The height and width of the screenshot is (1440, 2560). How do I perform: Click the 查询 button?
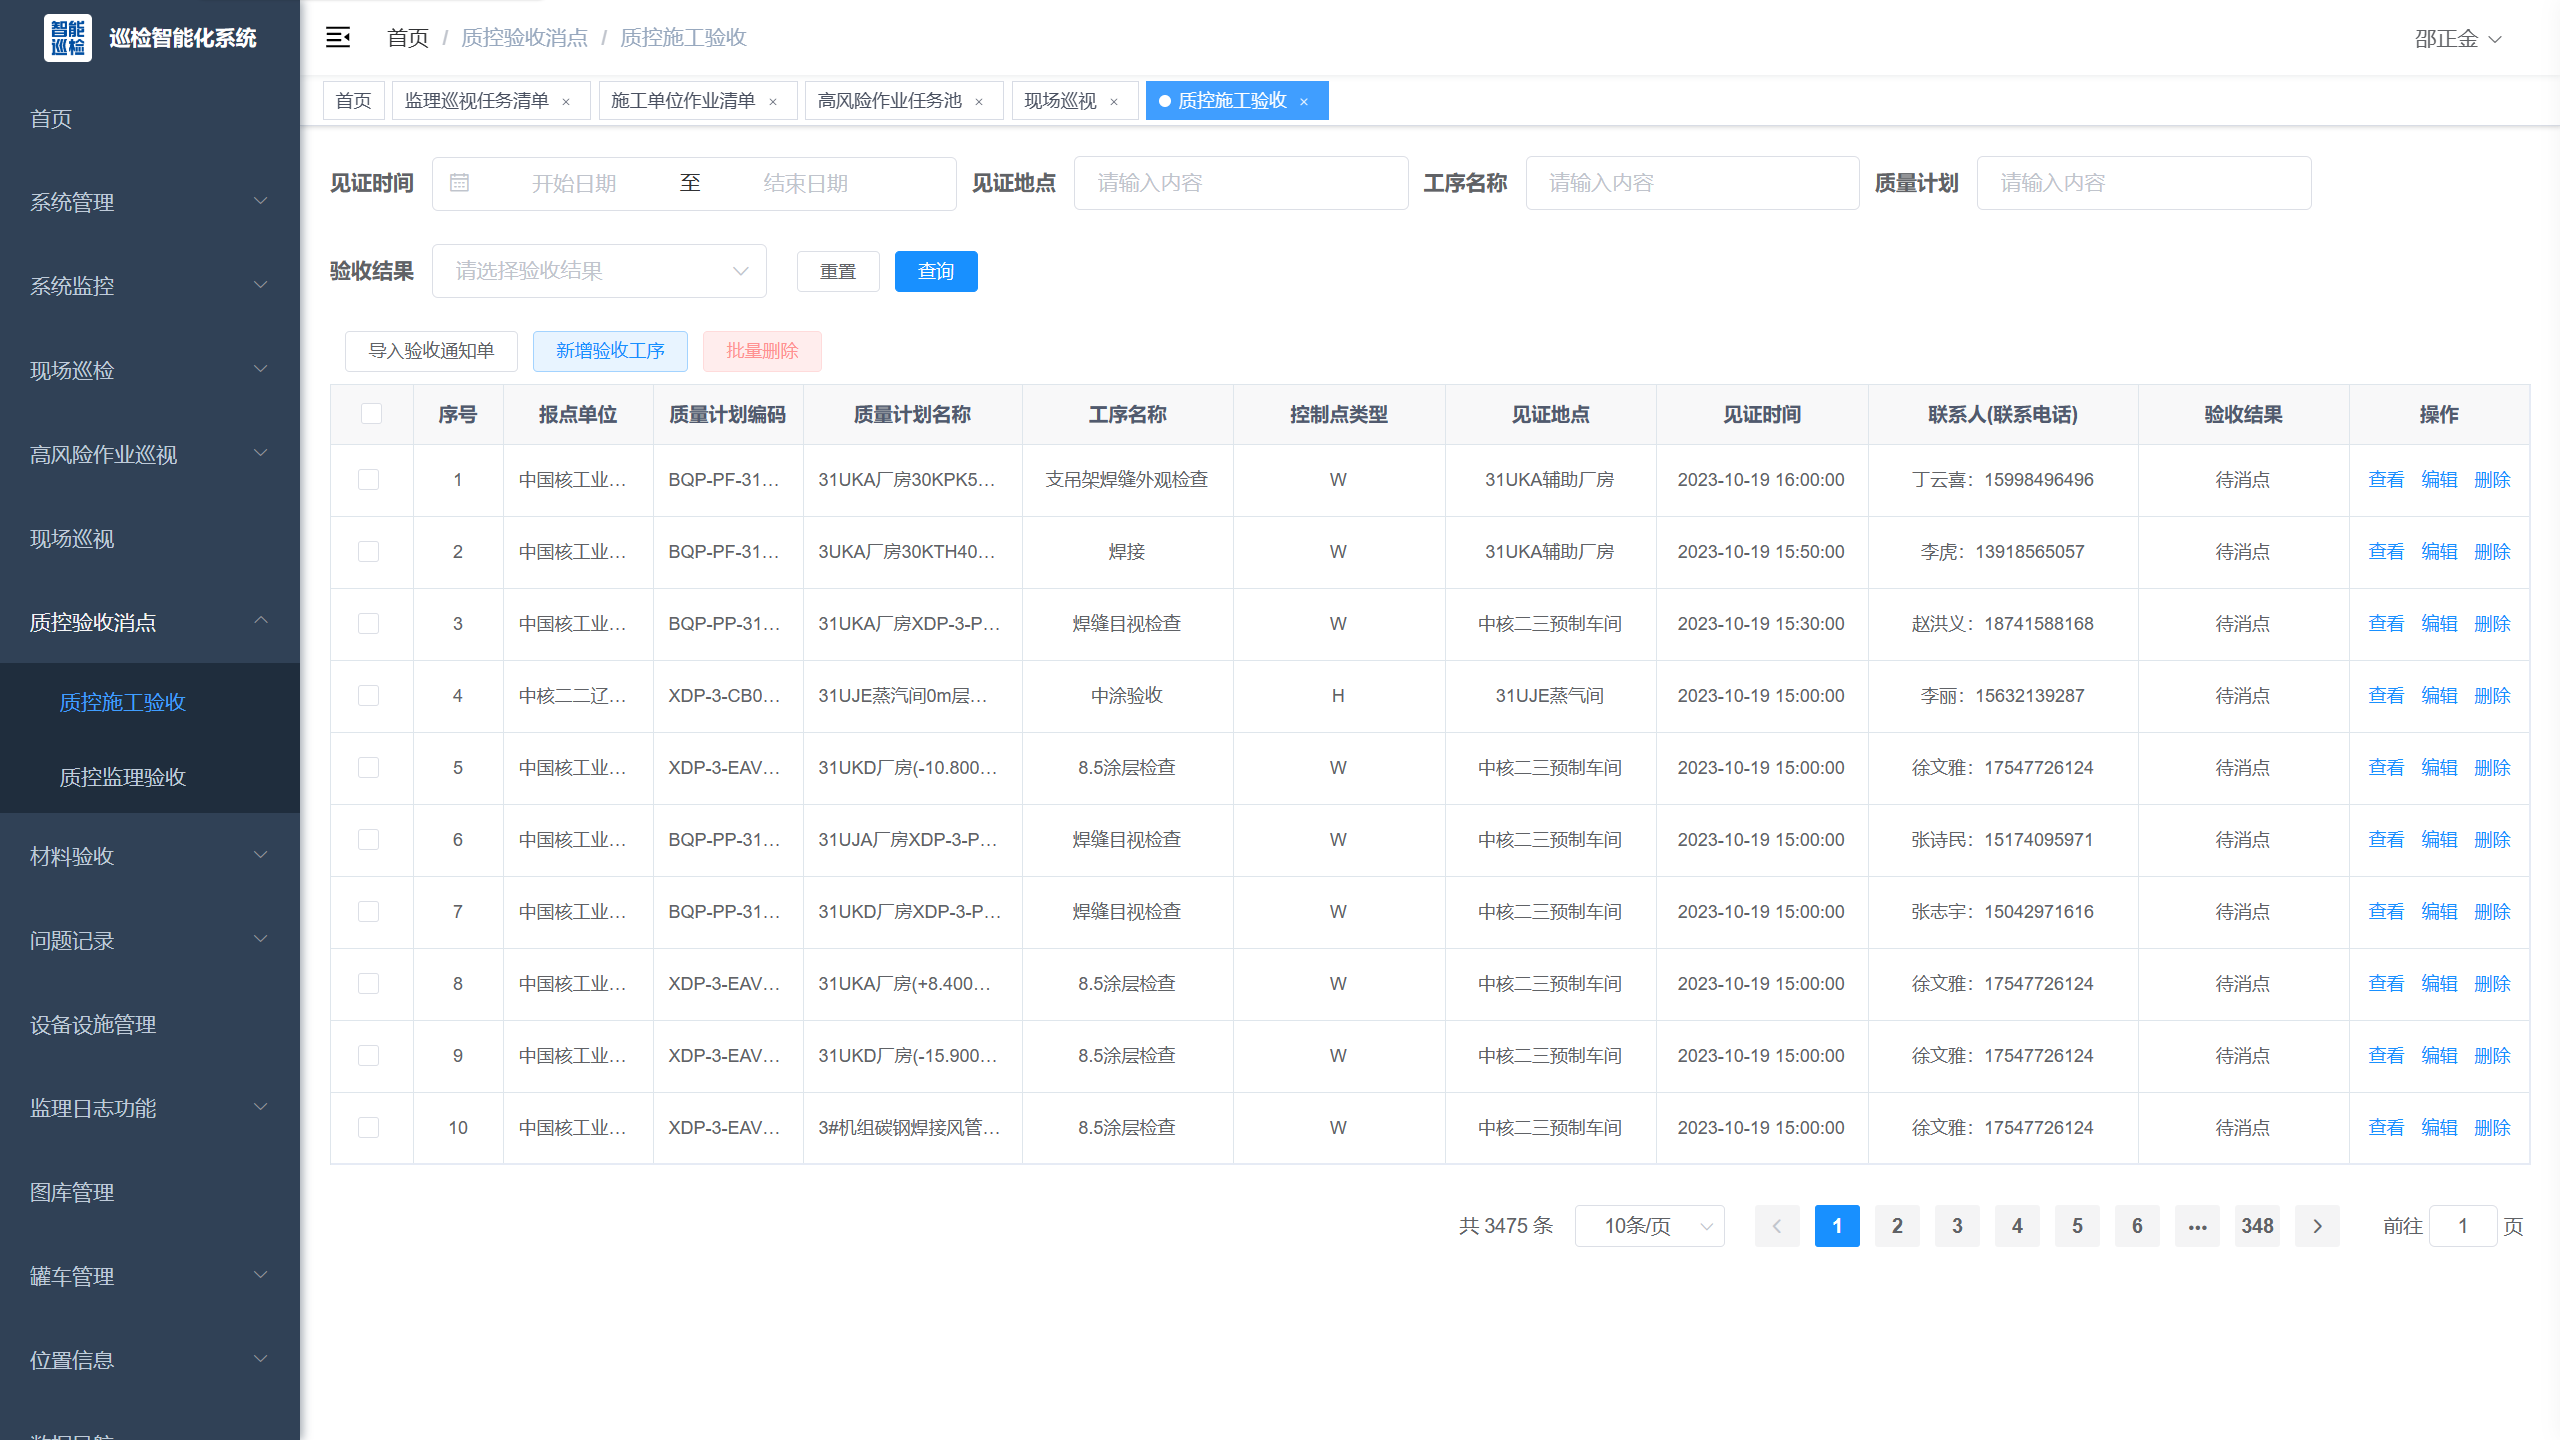pos(935,271)
